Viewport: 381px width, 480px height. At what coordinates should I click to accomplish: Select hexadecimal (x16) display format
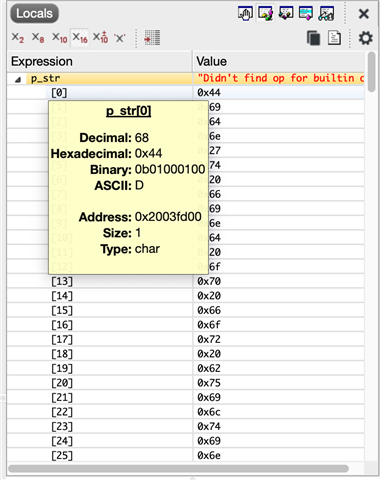coord(80,38)
